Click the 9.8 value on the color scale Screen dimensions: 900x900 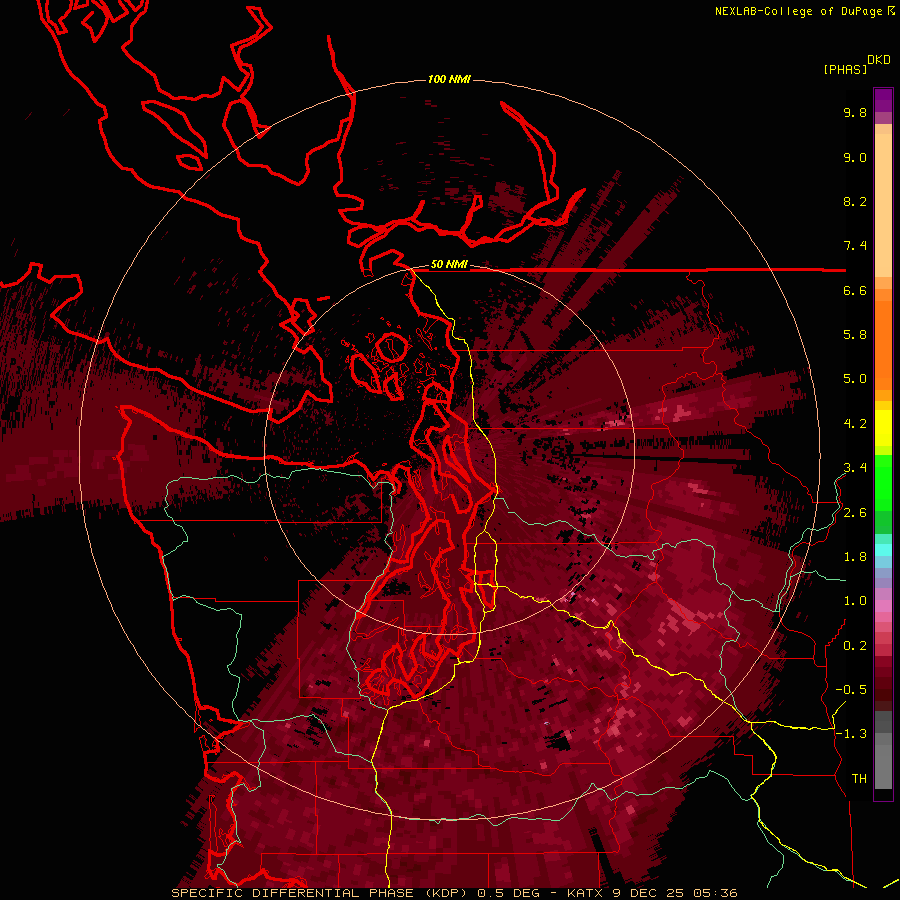pos(855,112)
